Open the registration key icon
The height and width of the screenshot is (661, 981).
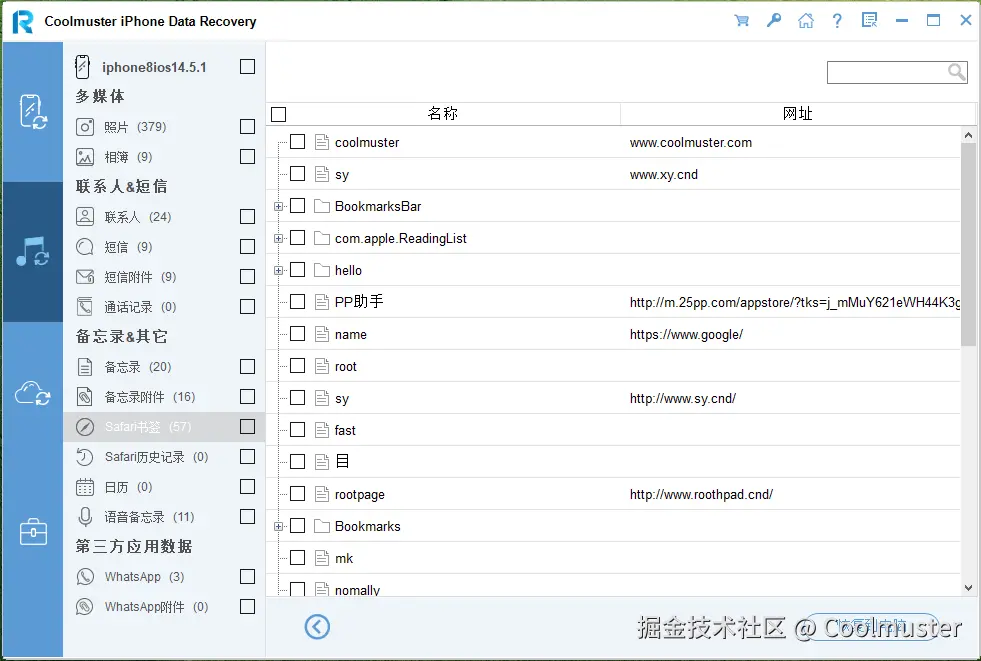773,20
